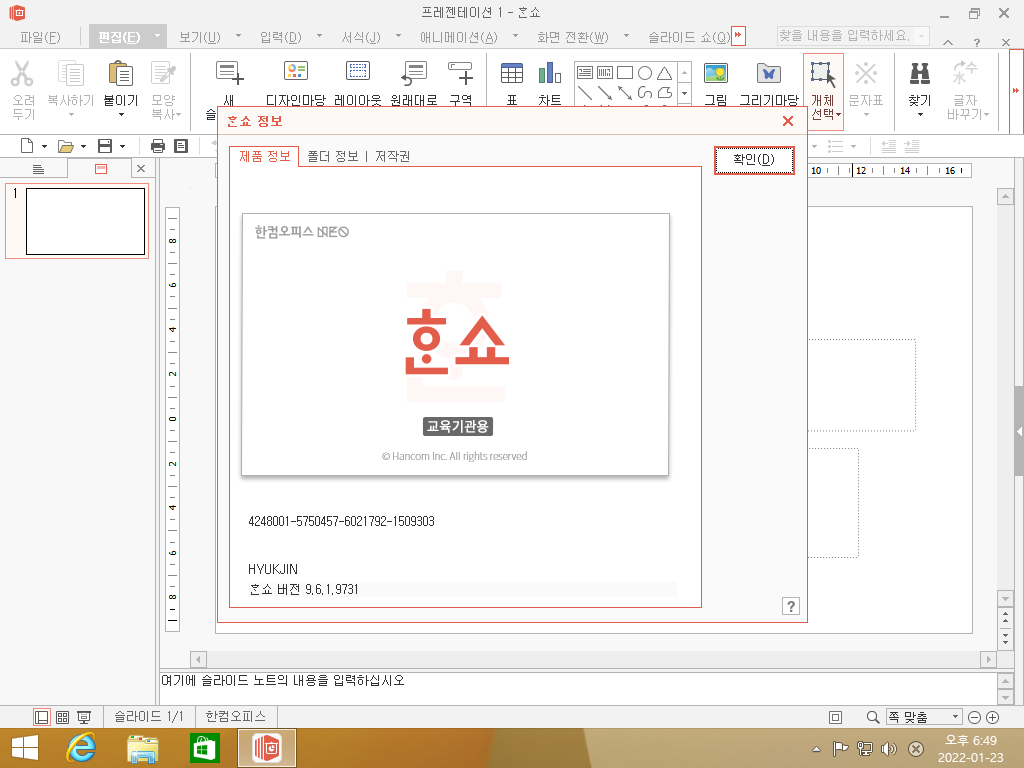Select the triangle shape in gallery
Screen dimensions: 1024x768
(664, 72)
